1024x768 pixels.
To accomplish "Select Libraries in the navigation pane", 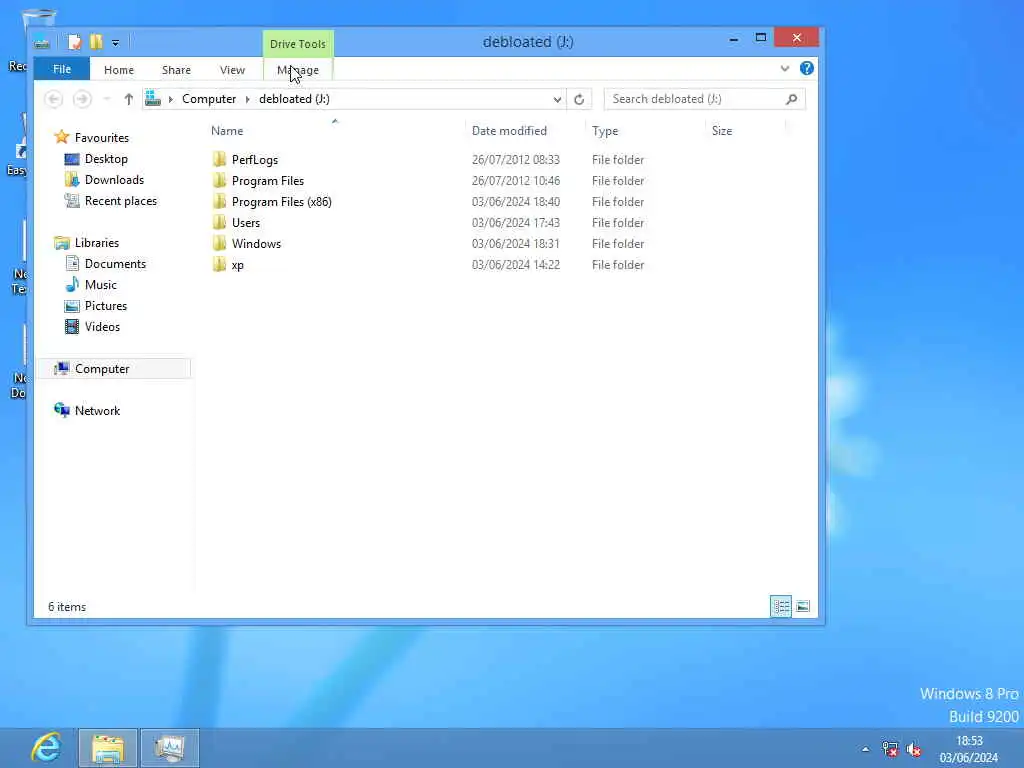I will click(97, 243).
